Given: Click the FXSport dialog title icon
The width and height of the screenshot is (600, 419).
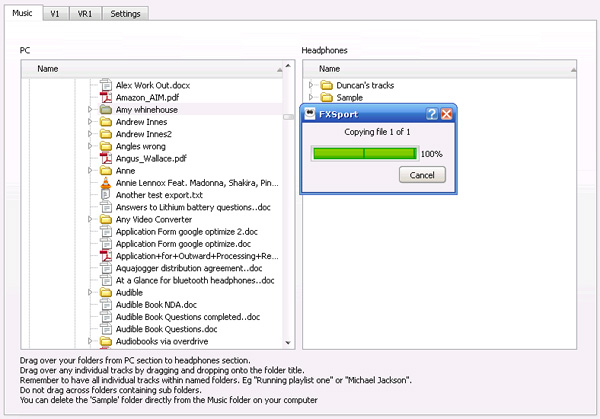Looking at the screenshot, I should [309, 114].
